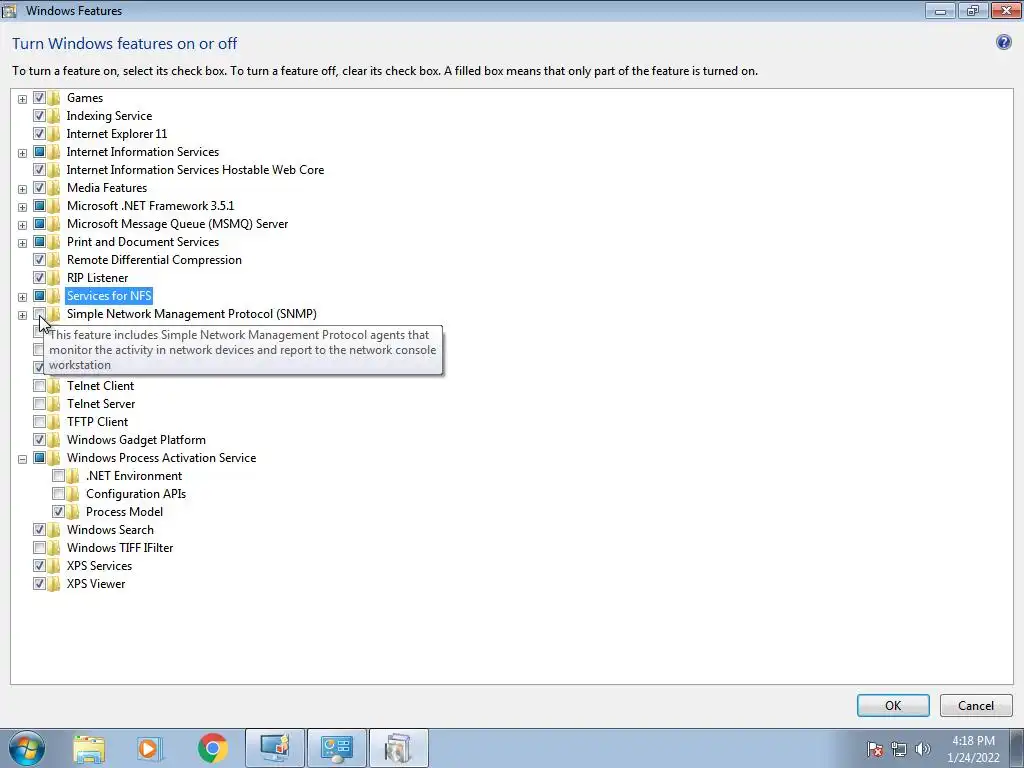
Task: Uncheck the XPS Services checkbox
Action: (x=39, y=566)
